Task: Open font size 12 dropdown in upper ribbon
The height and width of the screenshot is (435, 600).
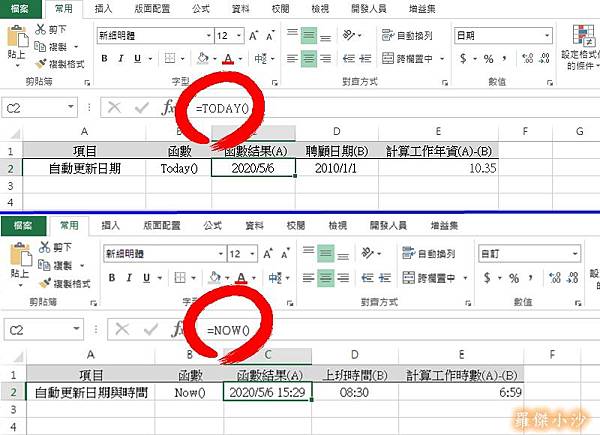Action: coord(239,36)
